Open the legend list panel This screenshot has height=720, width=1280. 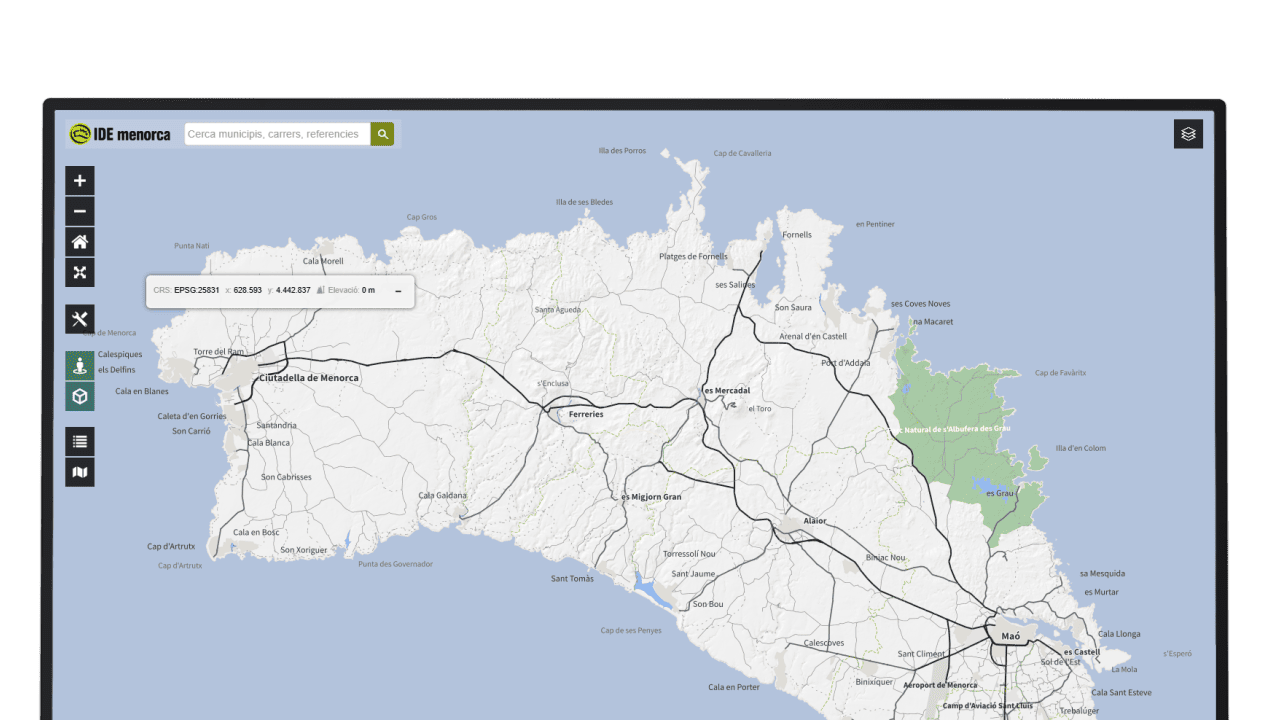[80, 441]
